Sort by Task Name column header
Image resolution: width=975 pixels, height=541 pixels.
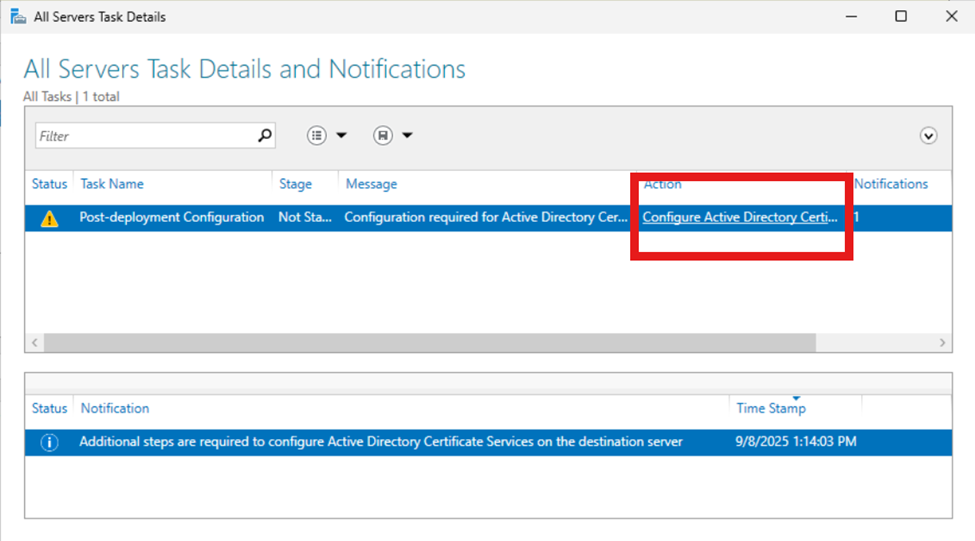click(112, 184)
